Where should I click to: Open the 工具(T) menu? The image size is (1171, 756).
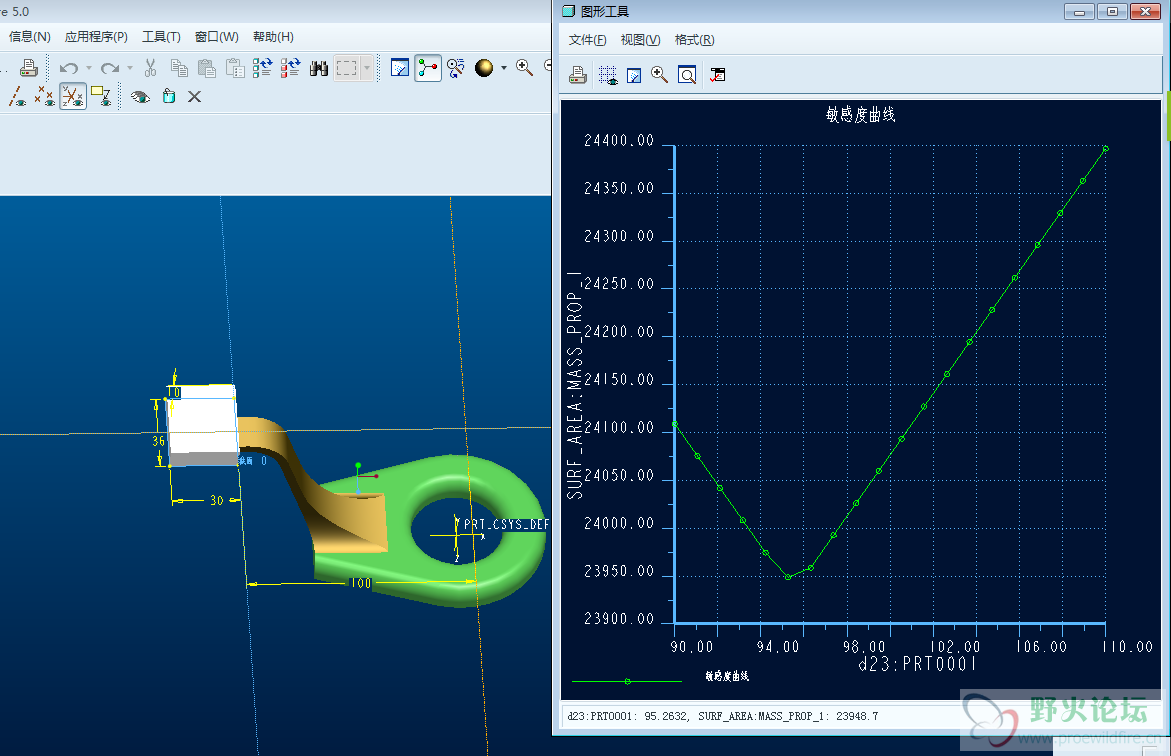point(161,37)
